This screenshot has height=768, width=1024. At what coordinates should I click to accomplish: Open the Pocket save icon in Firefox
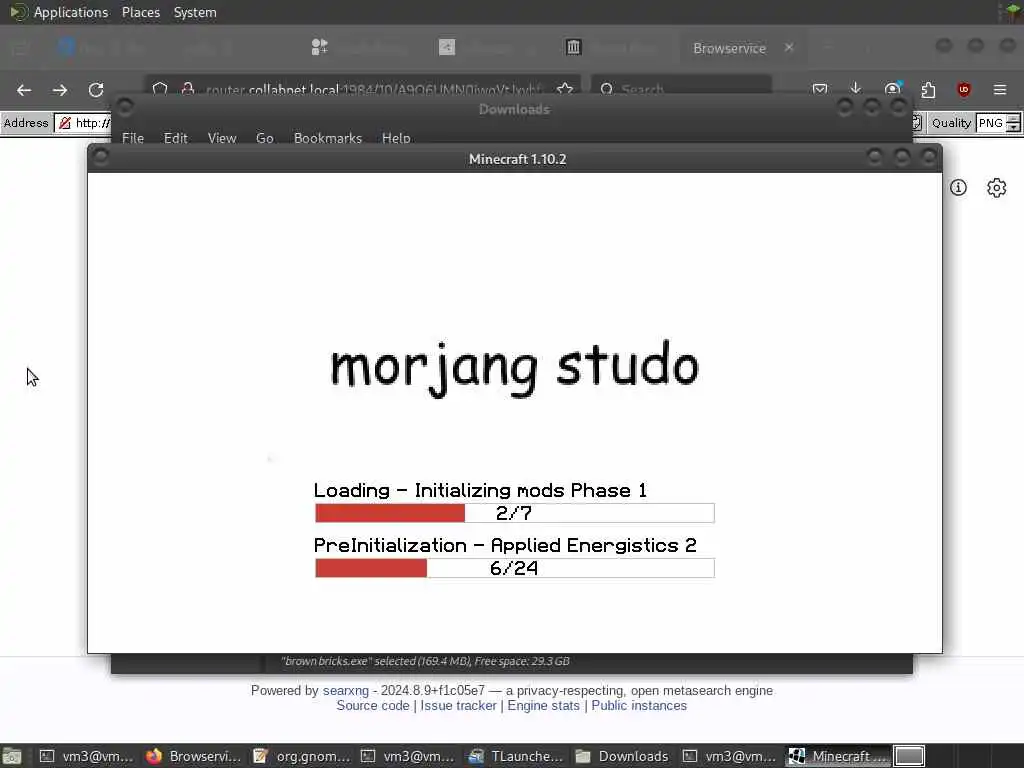point(820,89)
